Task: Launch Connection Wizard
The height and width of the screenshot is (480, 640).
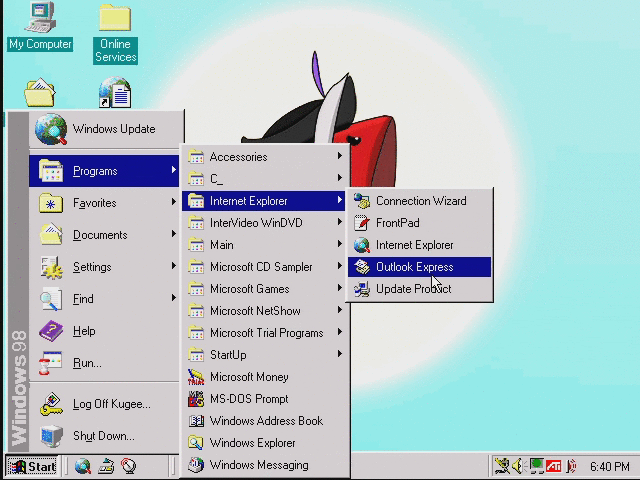Action: [420, 201]
